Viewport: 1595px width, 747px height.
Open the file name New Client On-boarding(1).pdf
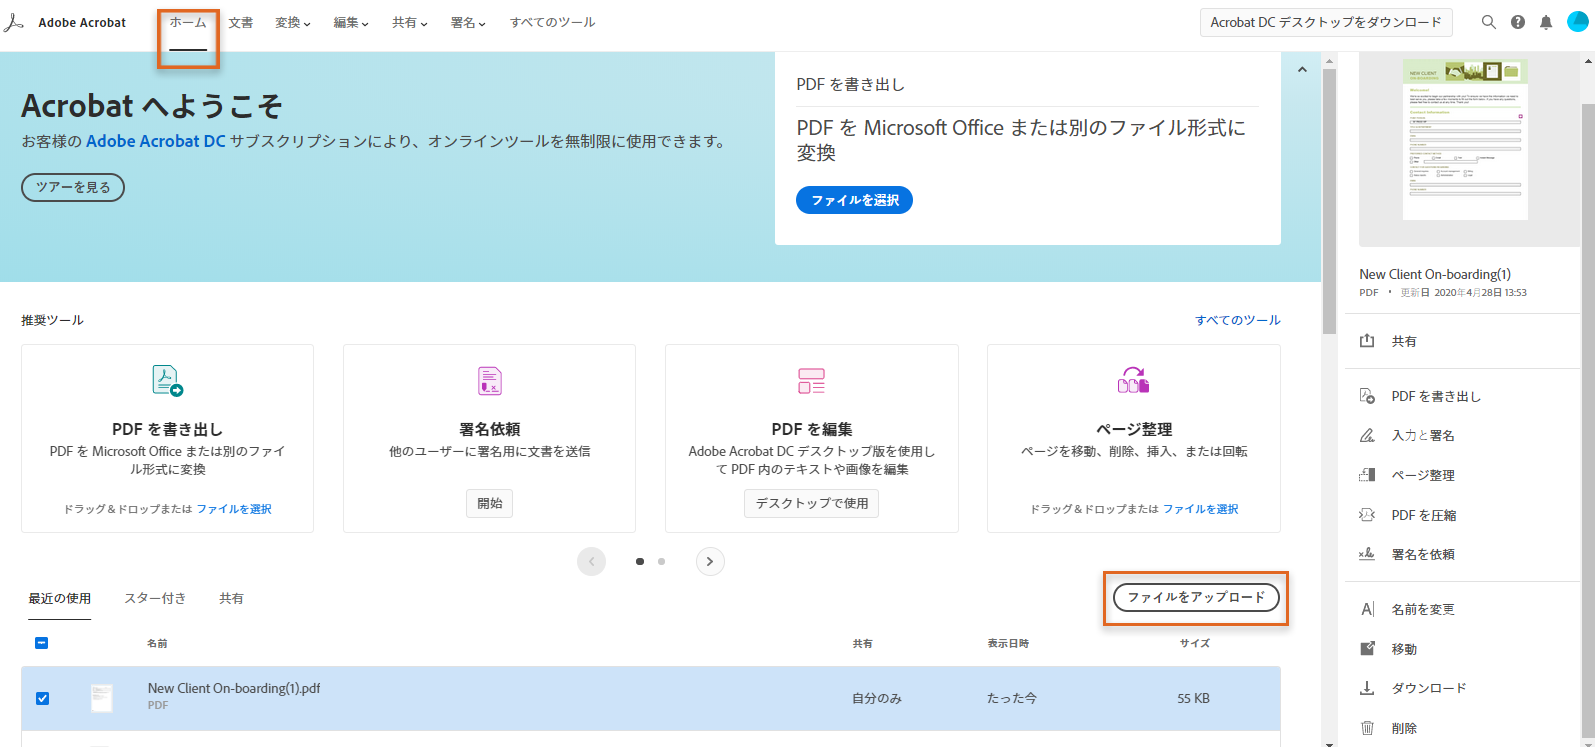pos(234,688)
